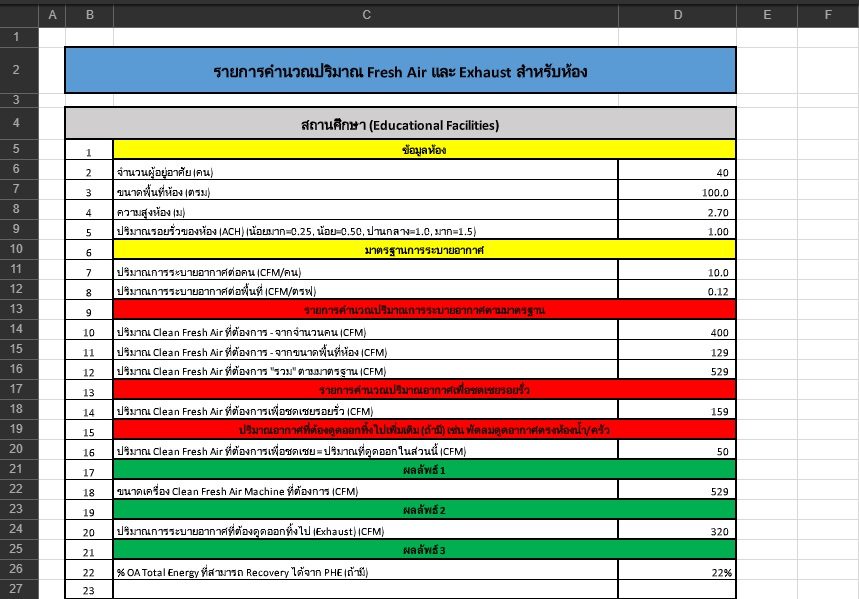Select the room height cell showing 2.70
Image resolution: width=859 pixels, height=599 pixels.
(x=677, y=212)
